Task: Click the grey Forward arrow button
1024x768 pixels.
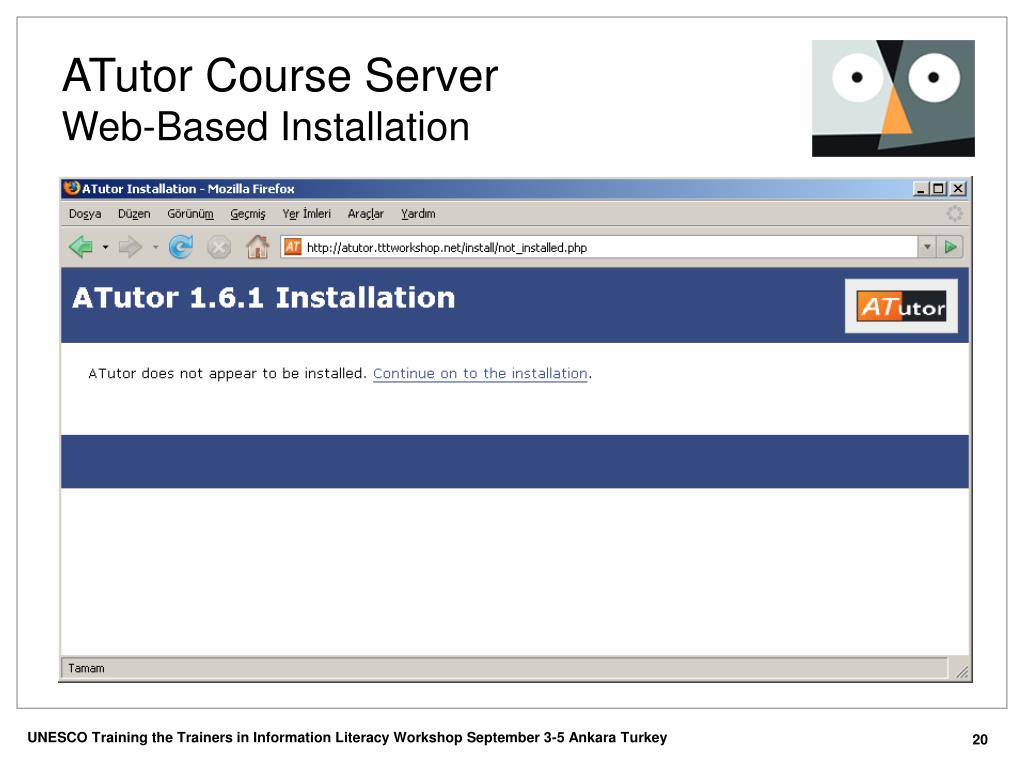Action: click(x=130, y=247)
